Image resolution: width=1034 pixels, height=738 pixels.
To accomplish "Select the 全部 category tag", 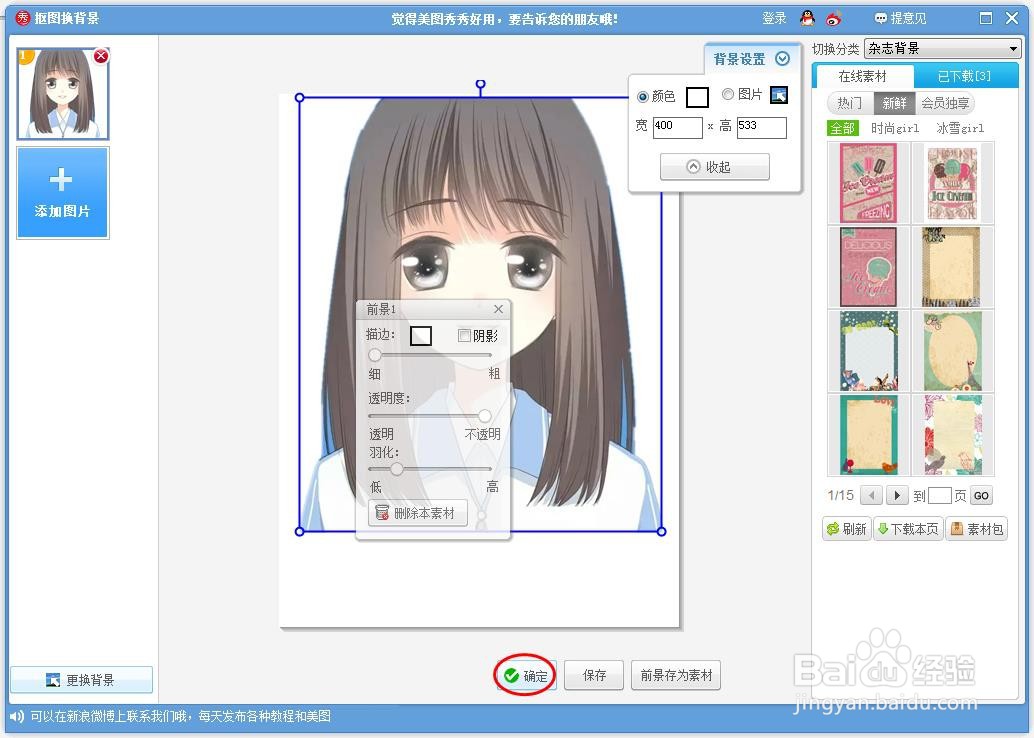I will coord(842,128).
